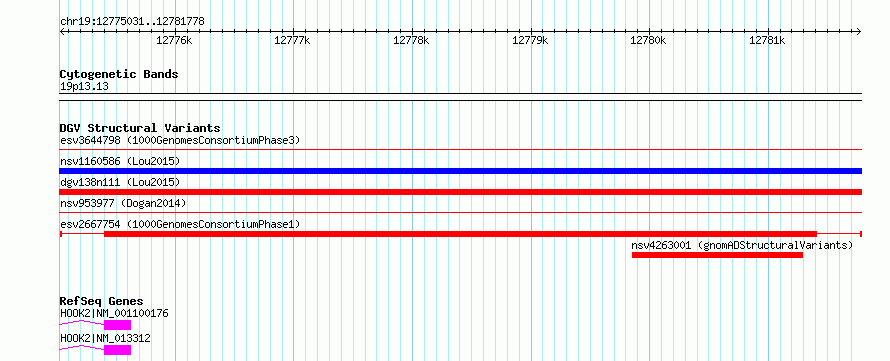
Task: Click the chr19:12775031..12781778 region label
Action: pos(132,22)
